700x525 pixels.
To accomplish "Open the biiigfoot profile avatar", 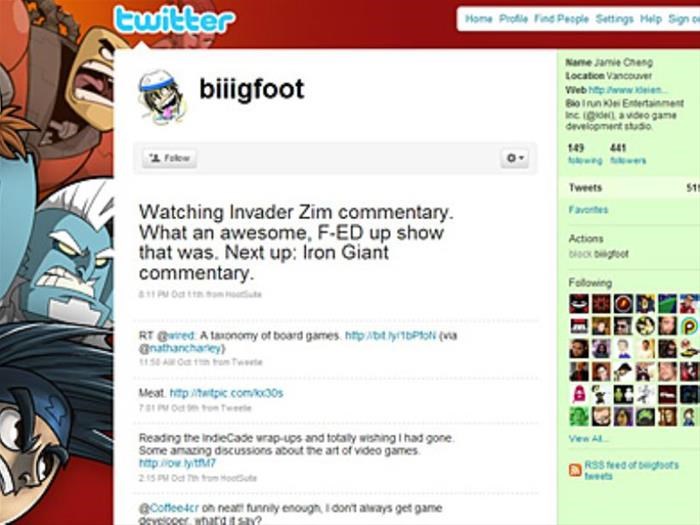I will pyautogui.click(x=161, y=97).
